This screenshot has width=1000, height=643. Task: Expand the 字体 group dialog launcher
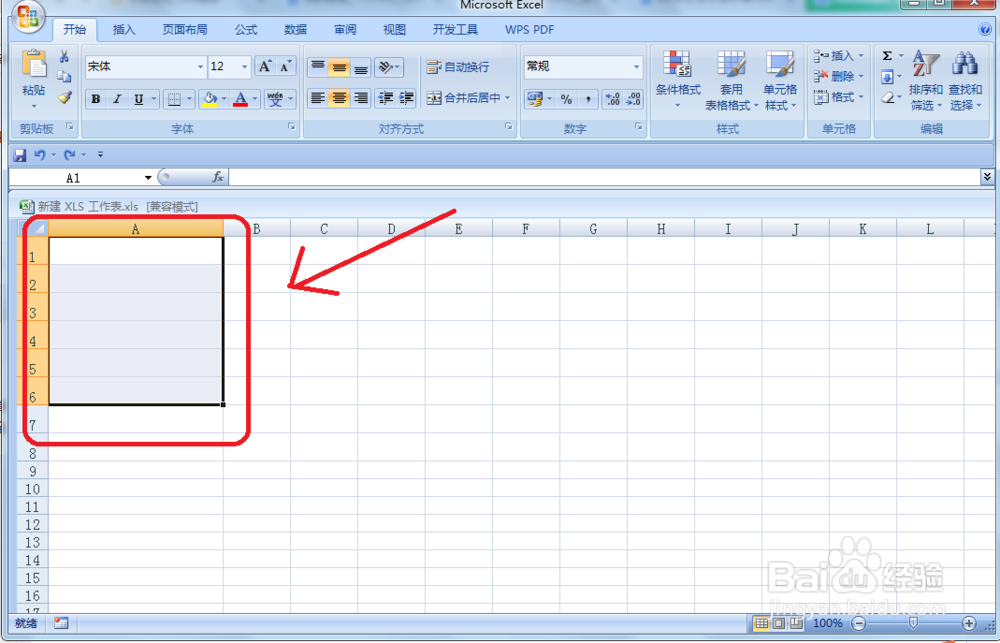point(291,127)
